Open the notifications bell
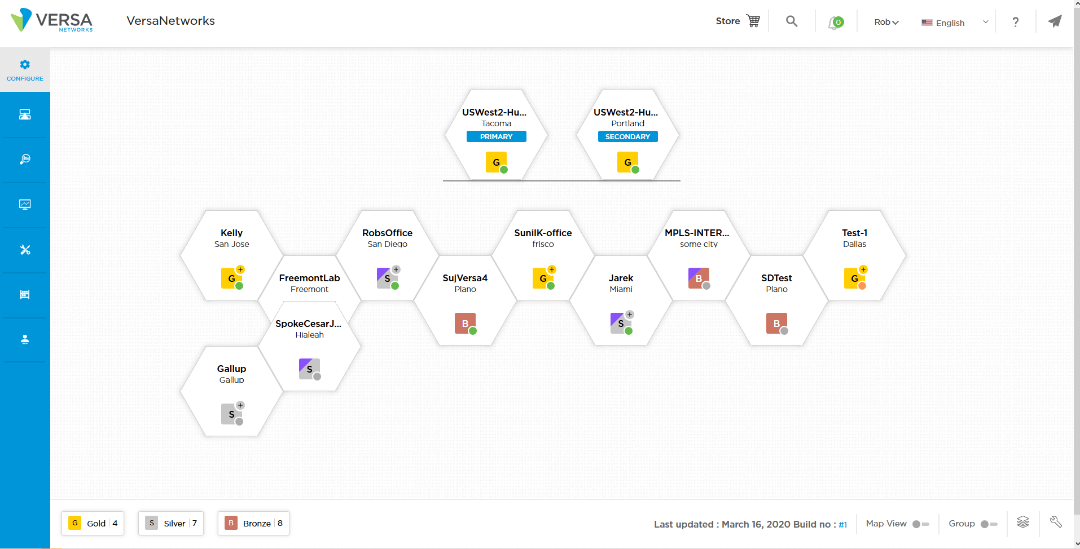 tap(834, 22)
